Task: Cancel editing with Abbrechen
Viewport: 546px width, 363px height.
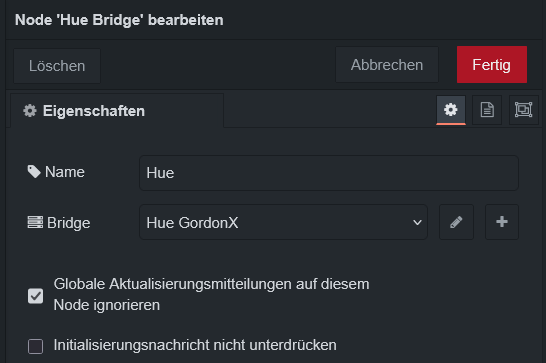Action: coord(387,65)
